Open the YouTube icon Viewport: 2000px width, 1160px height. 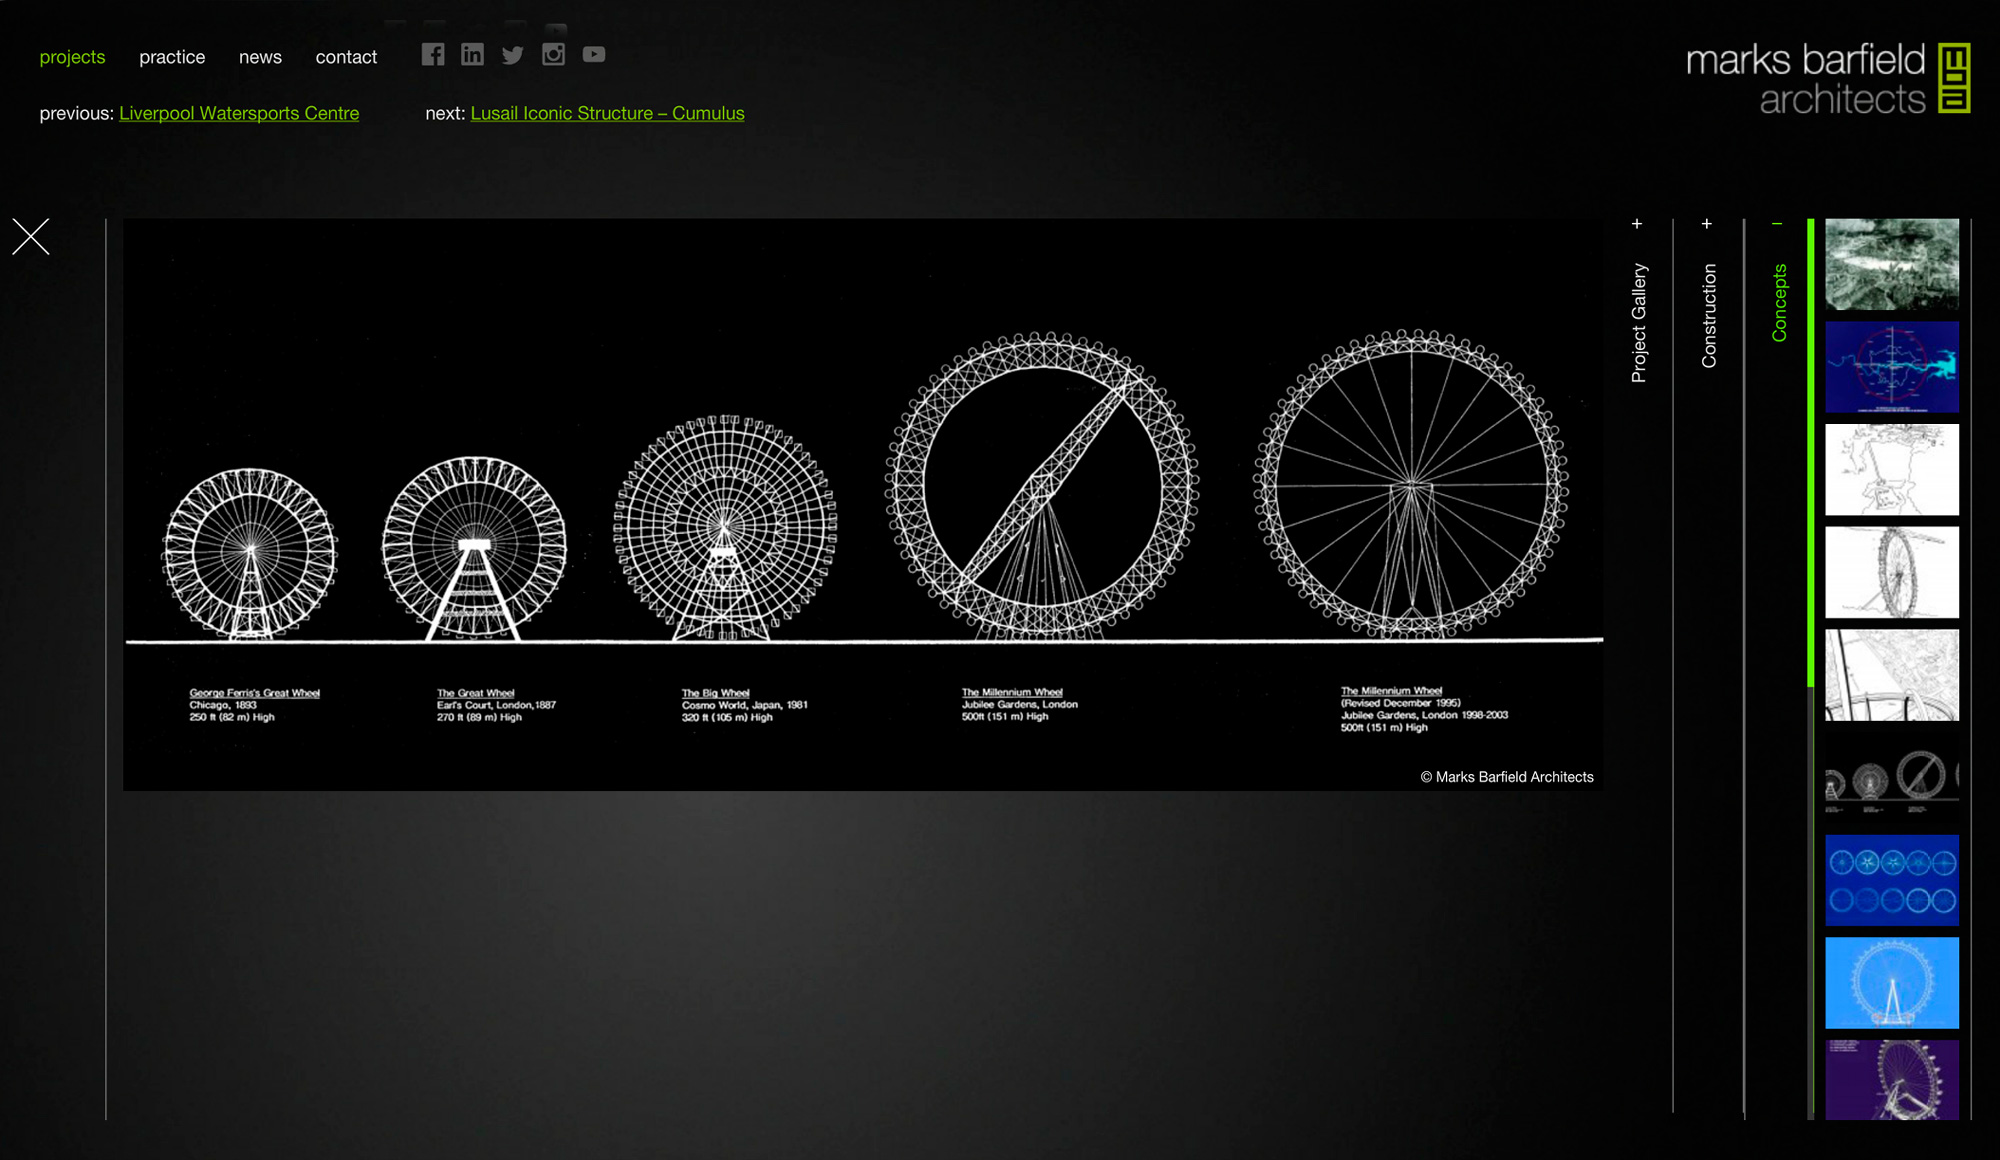[x=594, y=55]
